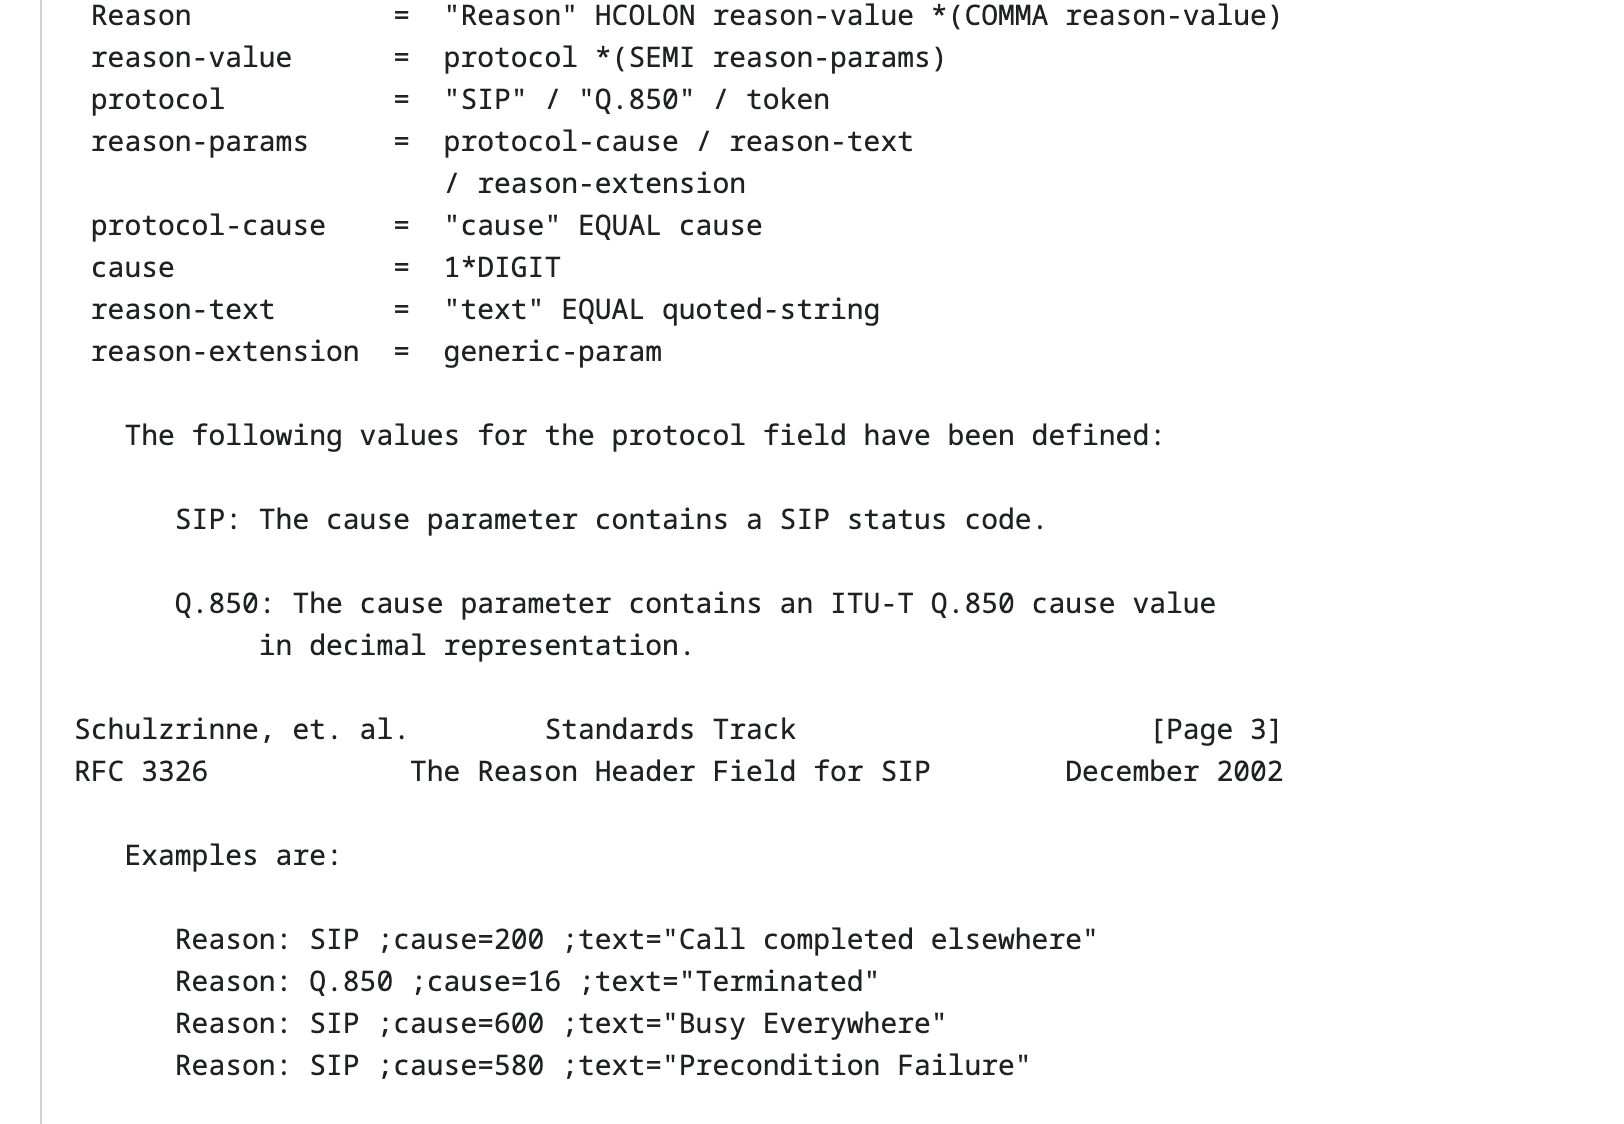
Task: Click the "text" EQUAL quoted-string definition
Action: click(661, 310)
